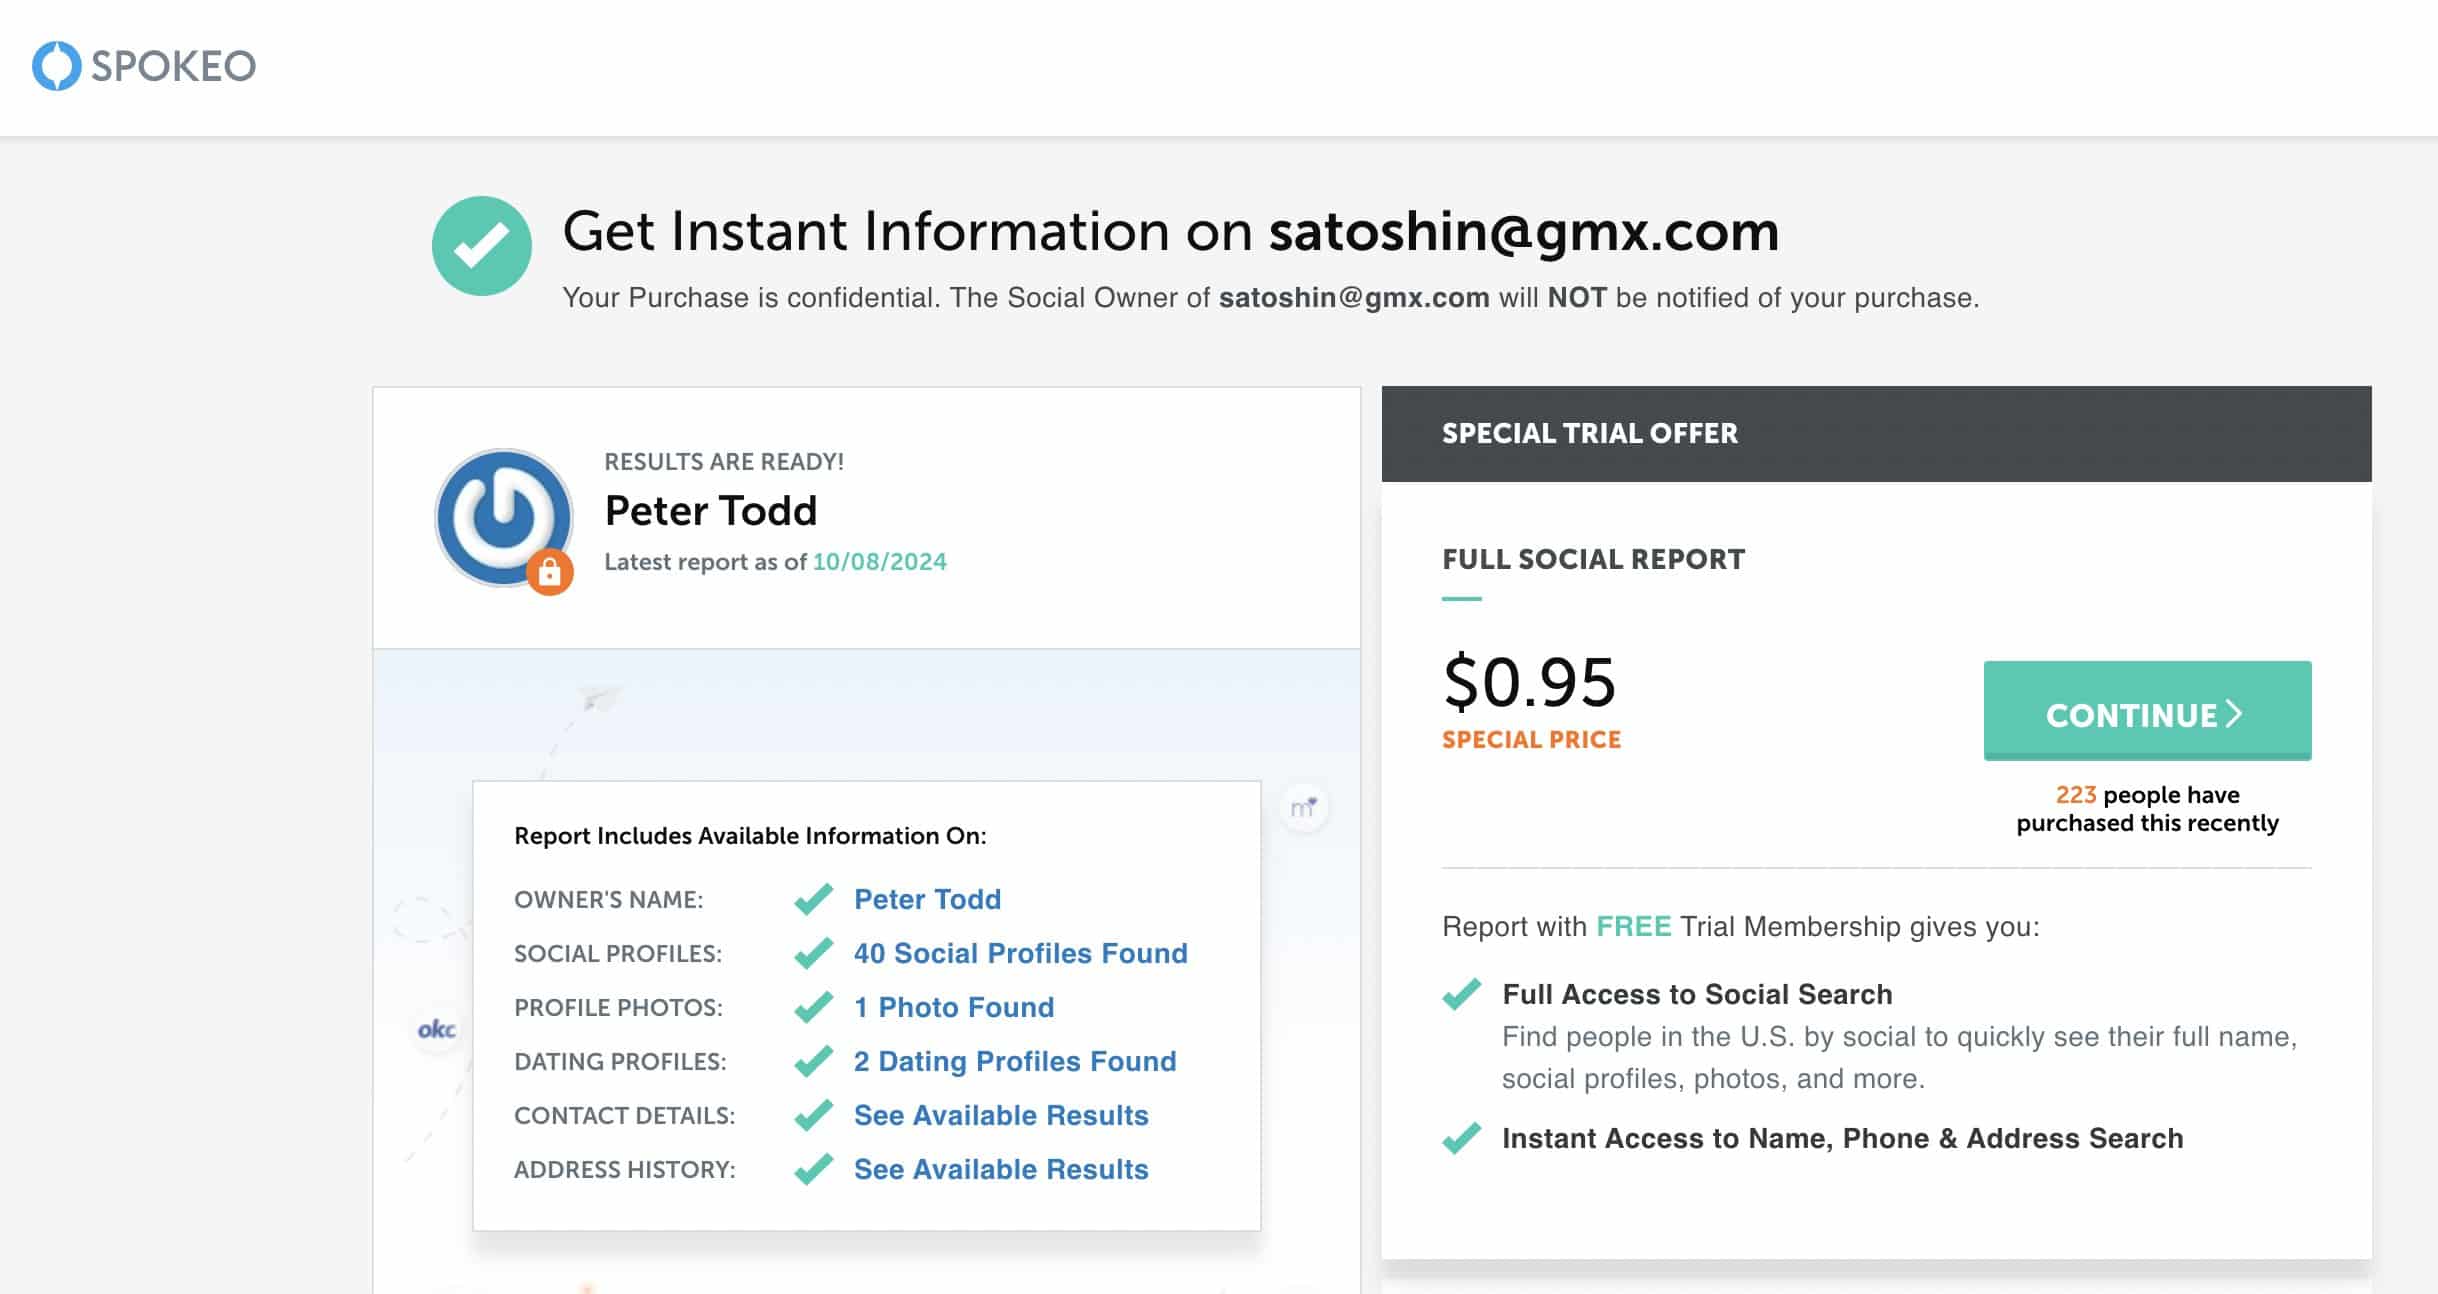Click checkmark next to Instant Access to Name
The image size is (2438, 1294).
pos(1461,1138)
